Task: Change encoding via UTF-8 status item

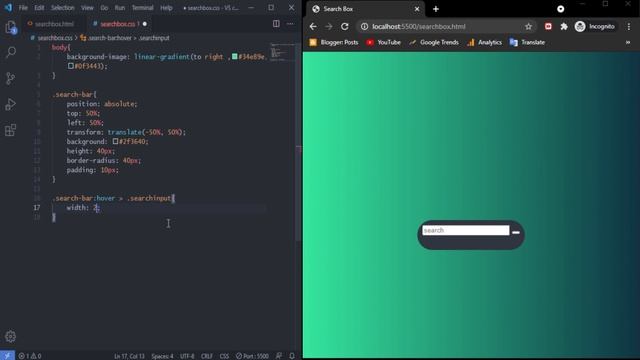Action: point(187,356)
